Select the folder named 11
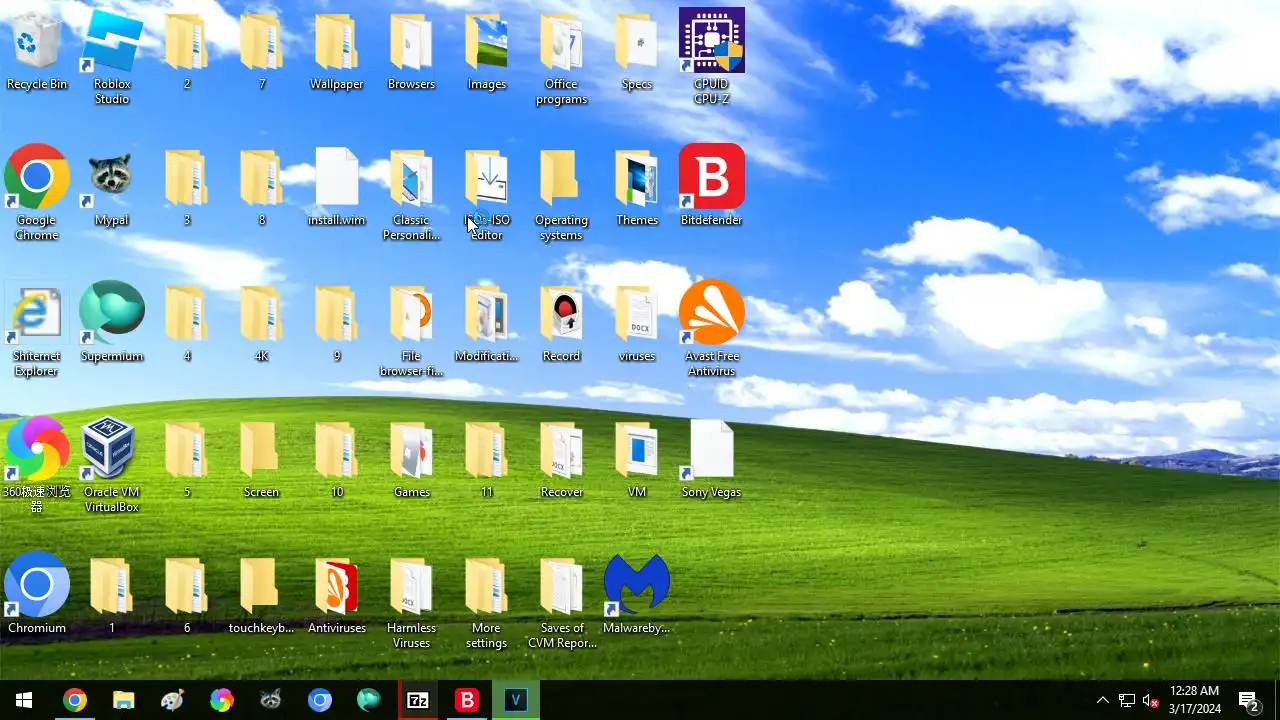 tap(487, 458)
